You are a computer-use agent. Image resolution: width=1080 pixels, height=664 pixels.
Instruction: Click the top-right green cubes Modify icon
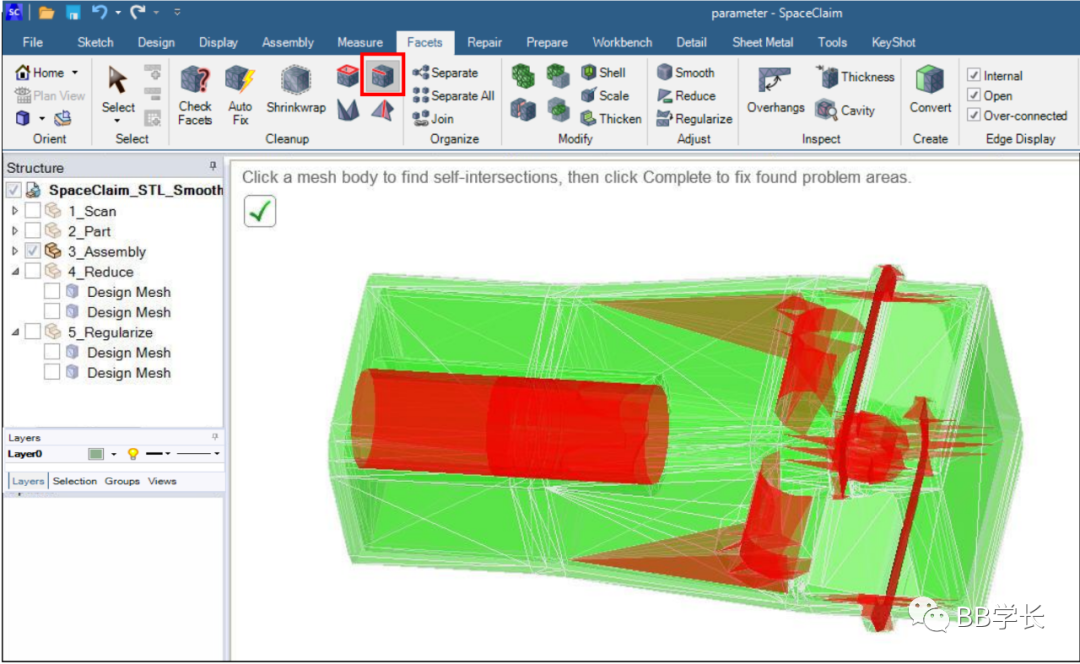[x=557, y=75]
